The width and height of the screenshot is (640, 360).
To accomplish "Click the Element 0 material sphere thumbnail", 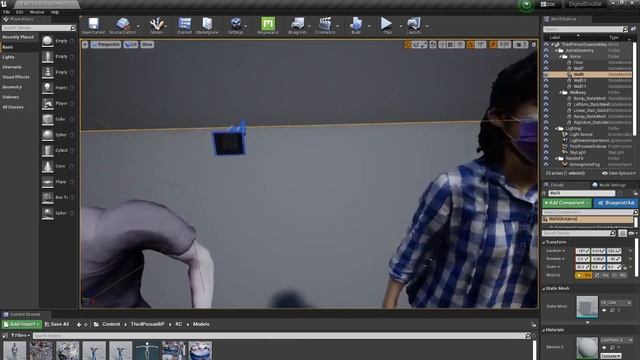I will (x=587, y=347).
